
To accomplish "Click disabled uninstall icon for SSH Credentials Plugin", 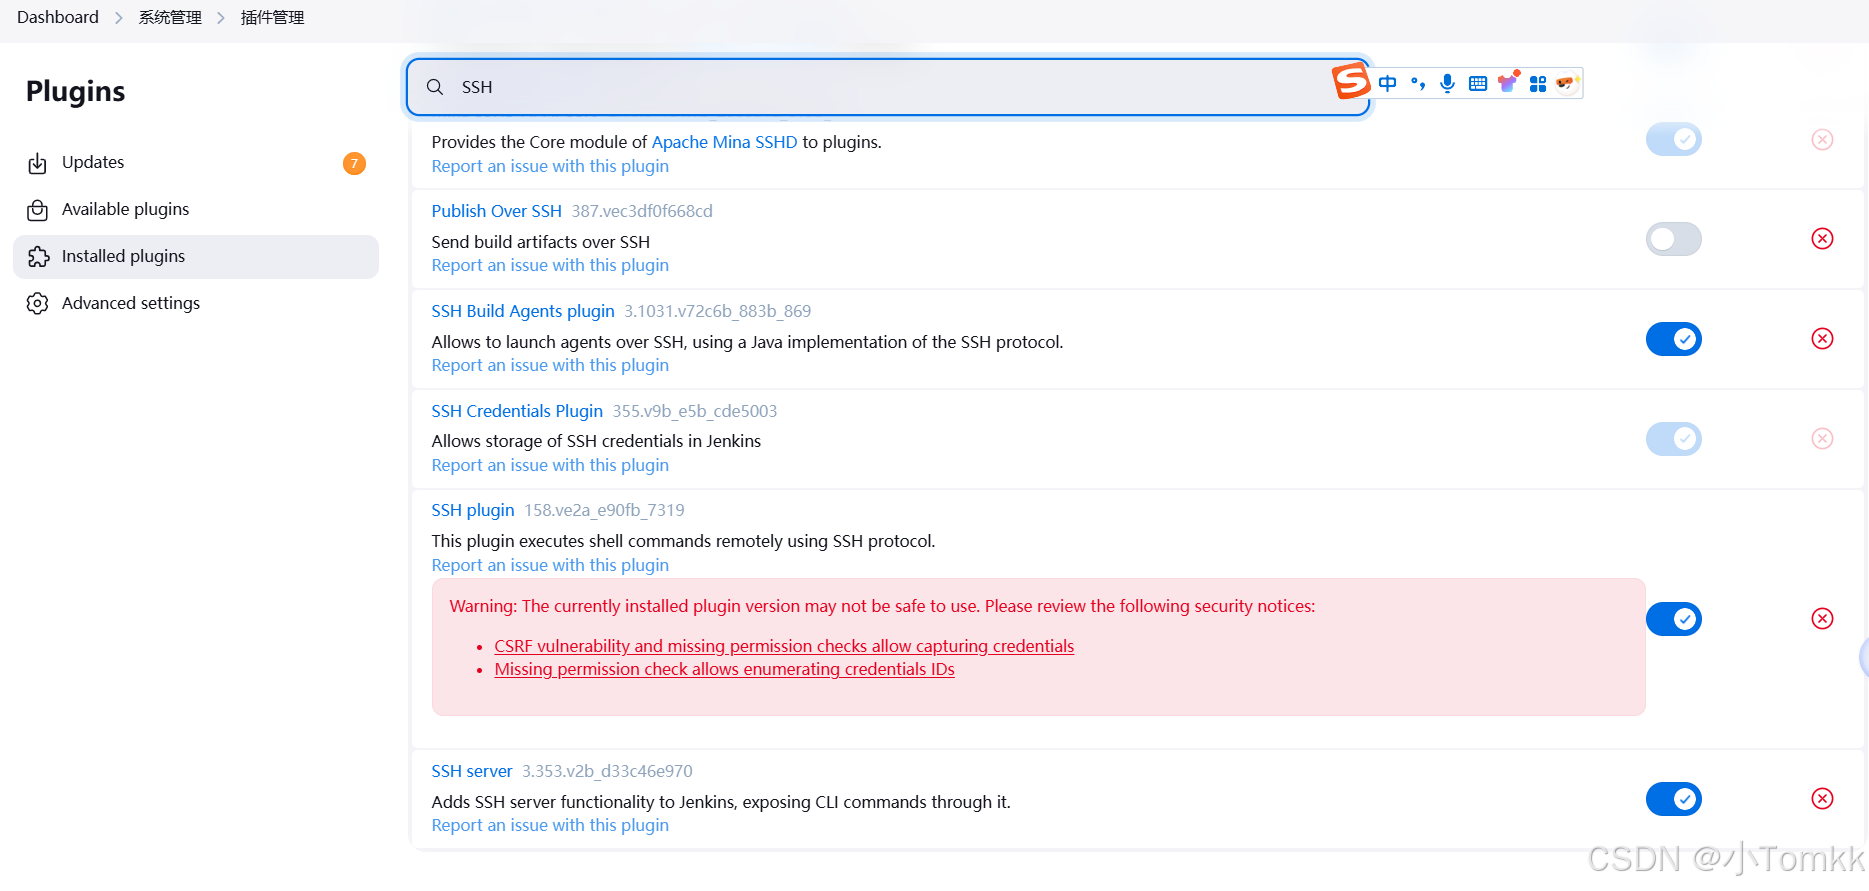I will pyautogui.click(x=1822, y=439).
